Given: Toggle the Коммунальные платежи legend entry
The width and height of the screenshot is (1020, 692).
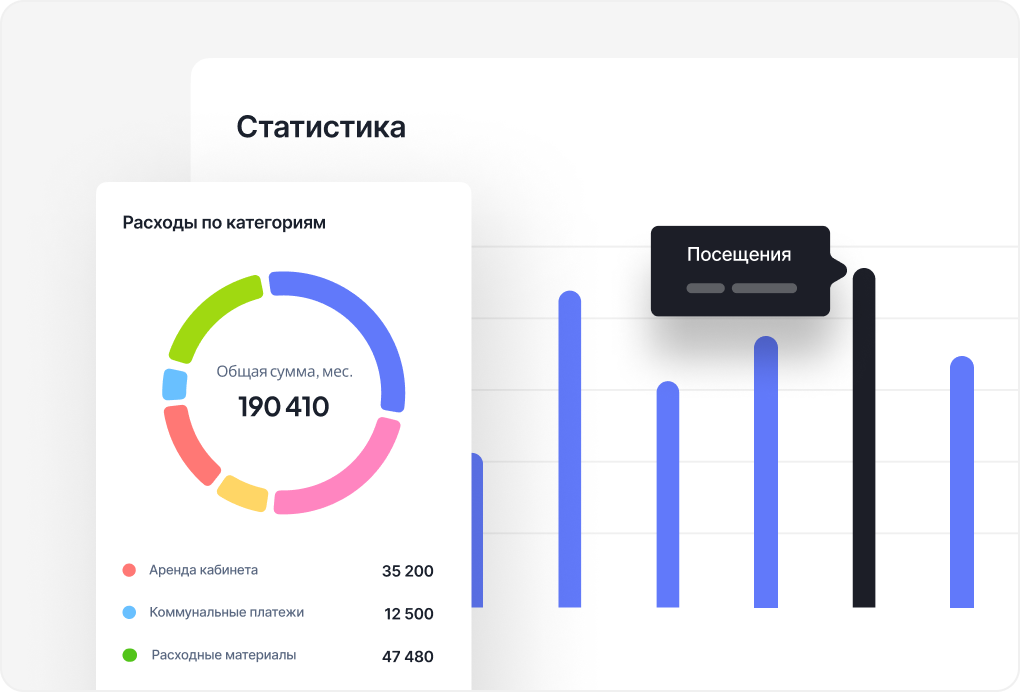Looking at the screenshot, I should [x=225, y=612].
